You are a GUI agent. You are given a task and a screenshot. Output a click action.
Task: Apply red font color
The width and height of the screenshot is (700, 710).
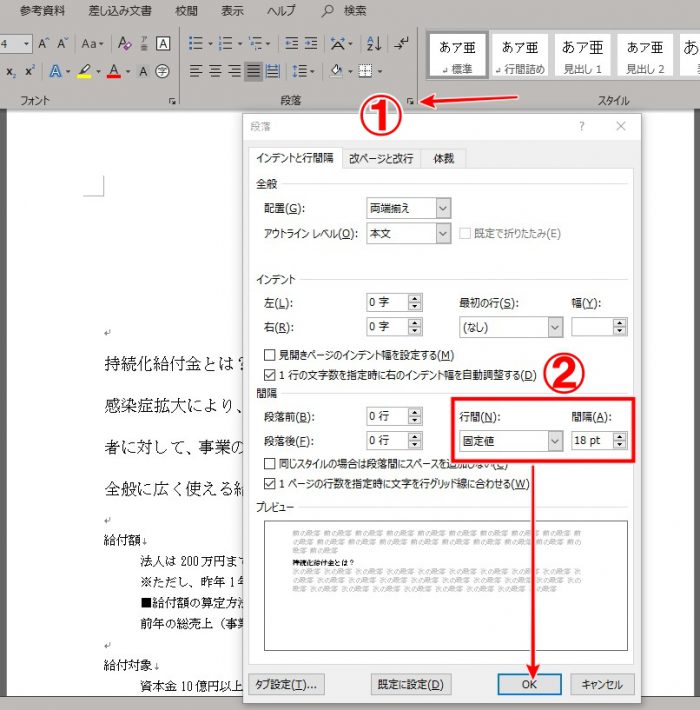point(114,71)
